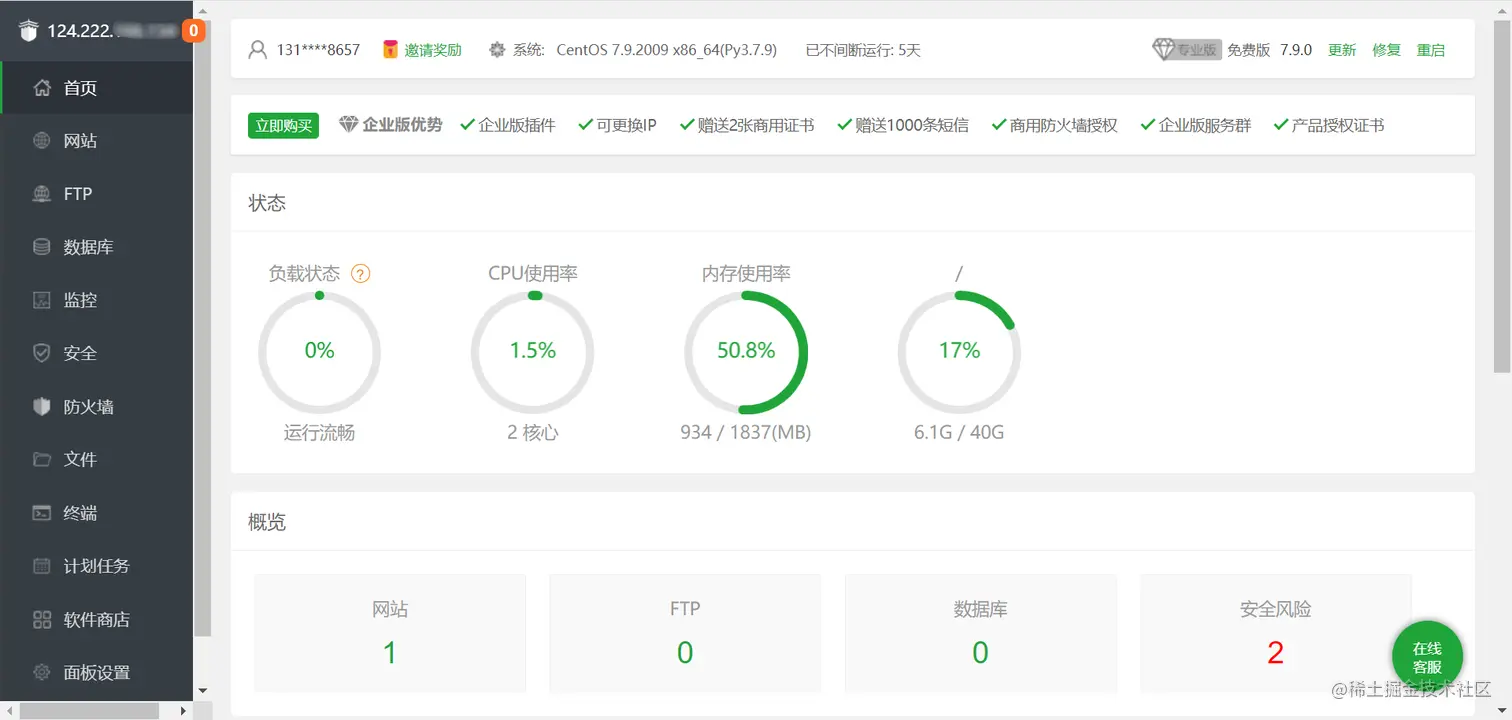
Task: Click the account number 131****8657
Action: pyautogui.click(x=318, y=50)
